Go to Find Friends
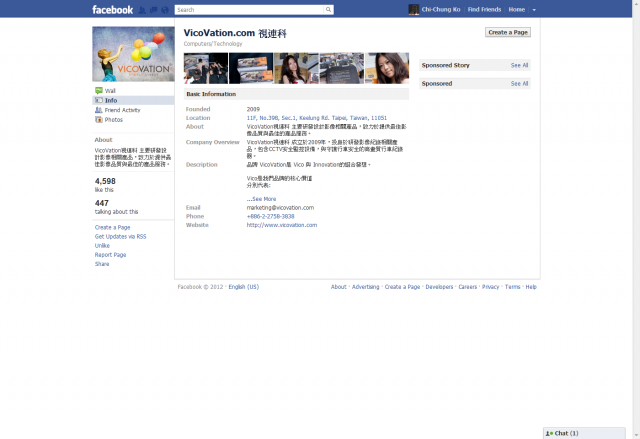Image resolution: width=640 pixels, height=439 pixels. tap(484, 9)
